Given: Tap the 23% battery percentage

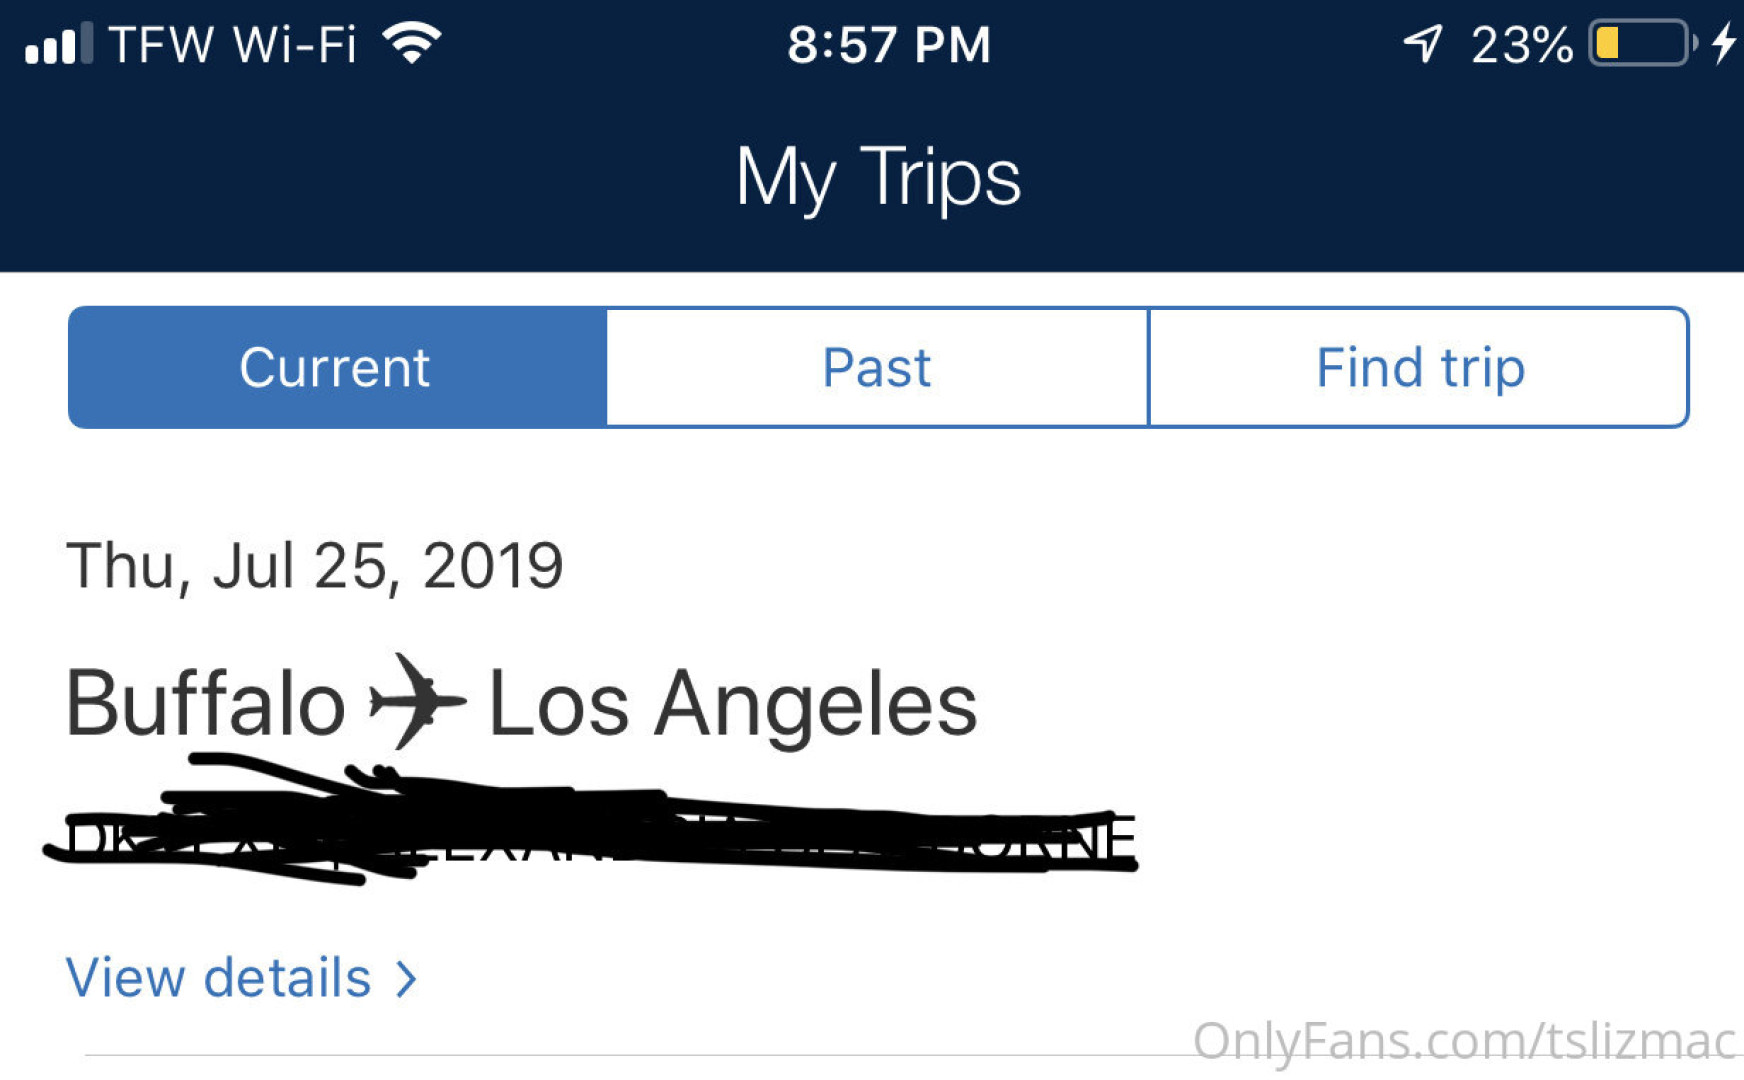Looking at the screenshot, I should point(1521,45).
